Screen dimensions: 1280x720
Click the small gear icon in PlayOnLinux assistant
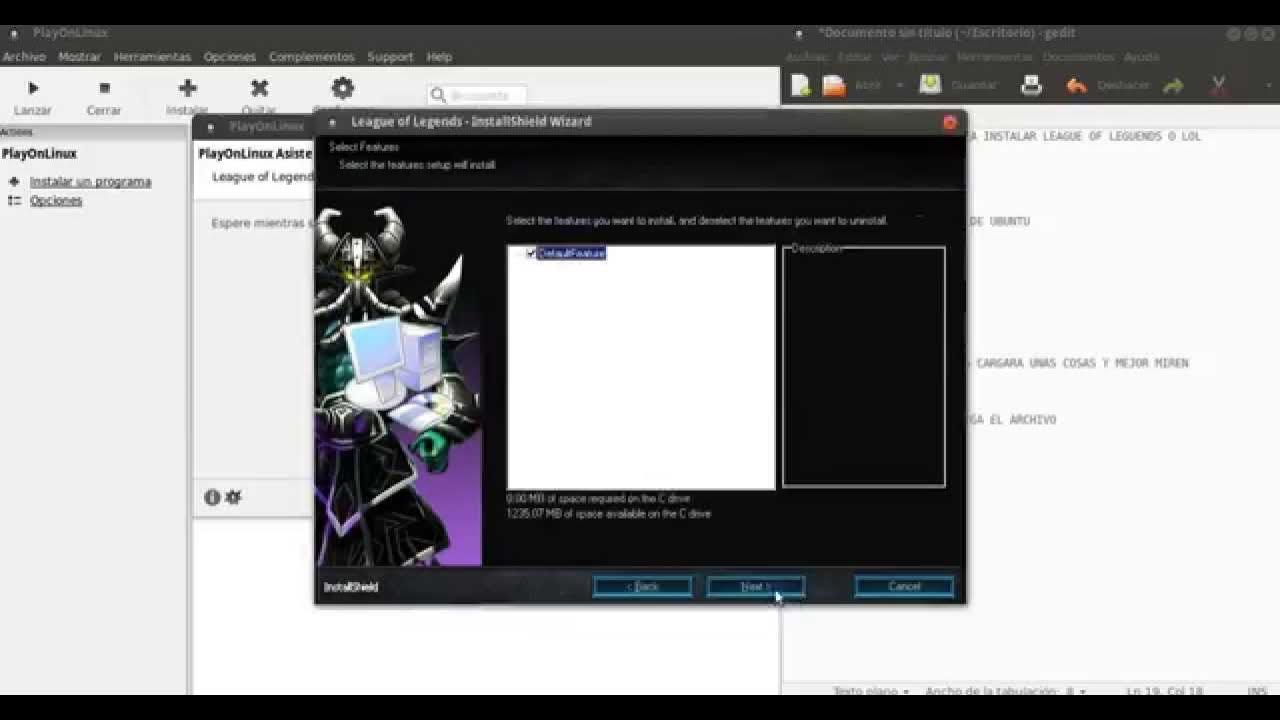pos(233,497)
